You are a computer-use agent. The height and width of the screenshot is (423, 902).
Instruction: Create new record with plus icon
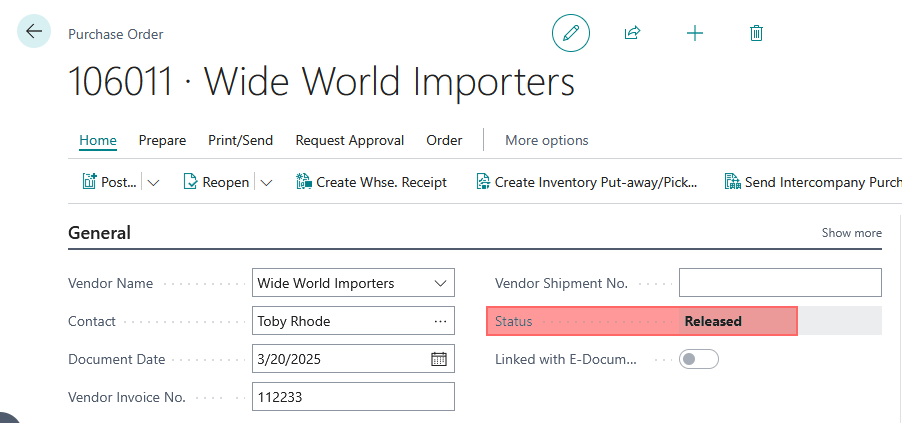[x=695, y=33]
